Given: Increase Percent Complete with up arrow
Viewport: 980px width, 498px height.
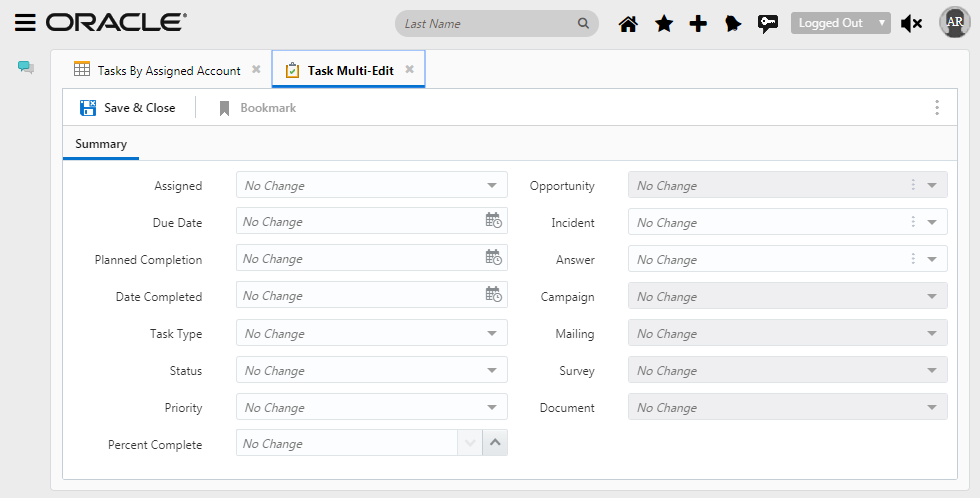Looking at the screenshot, I should (495, 443).
